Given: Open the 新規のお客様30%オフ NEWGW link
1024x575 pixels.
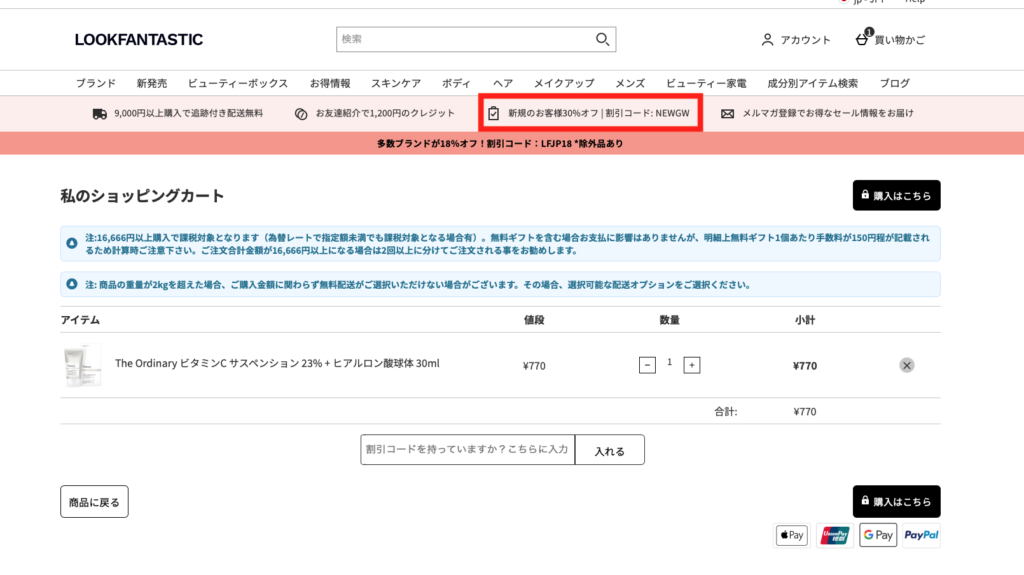Looking at the screenshot, I should (x=598, y=113).
